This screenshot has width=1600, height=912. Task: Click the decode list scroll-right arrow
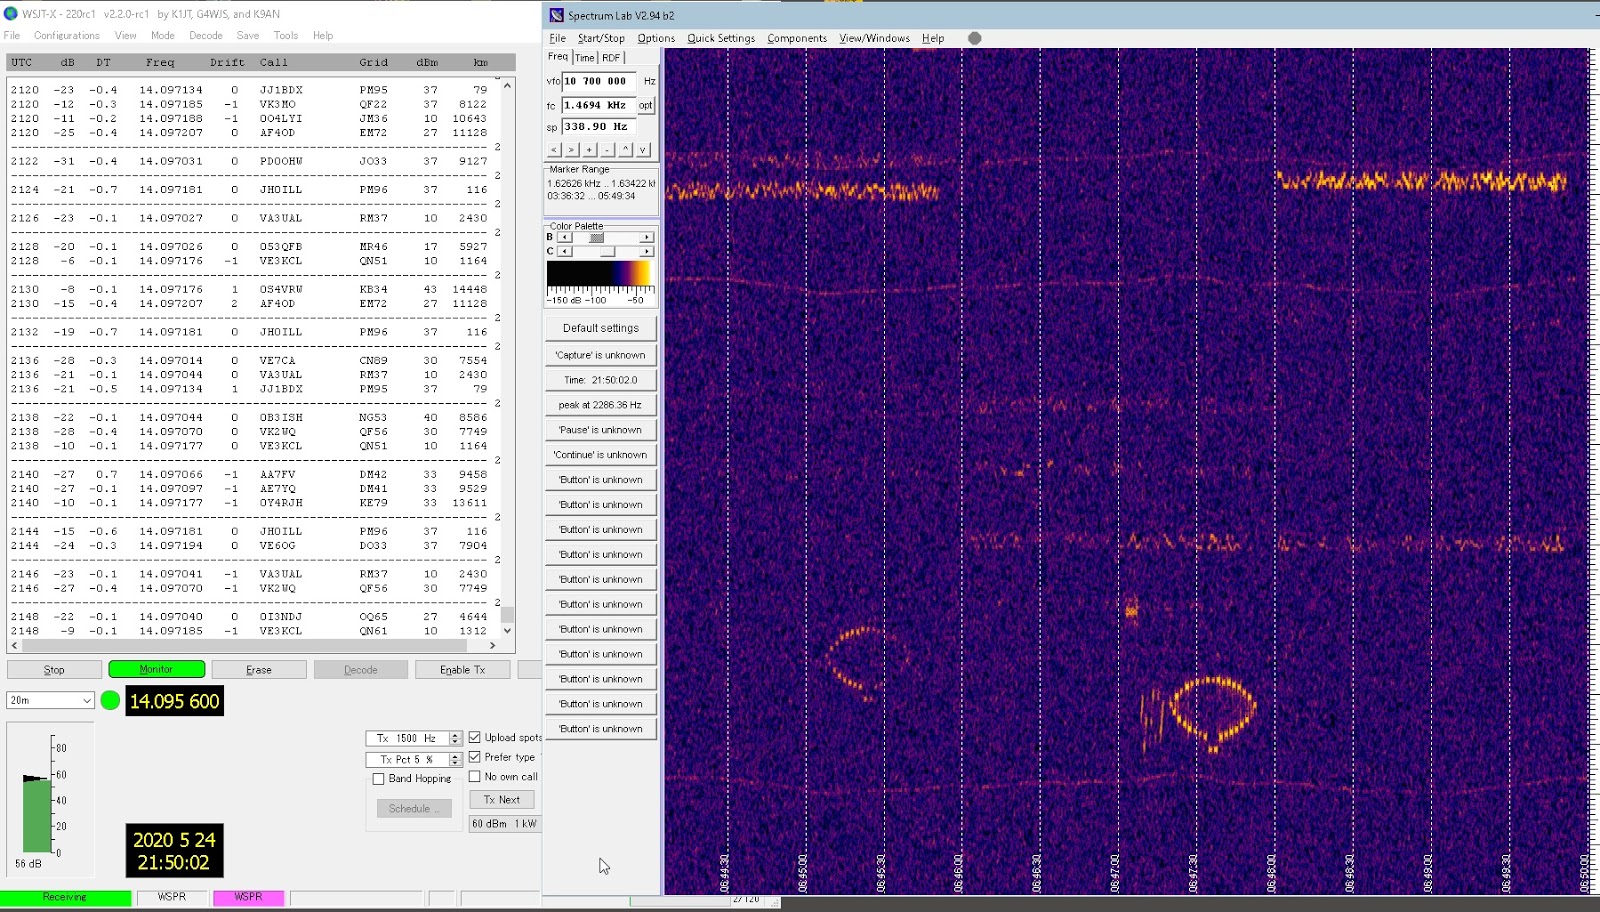pyautogui.click(x=492, y=646)
